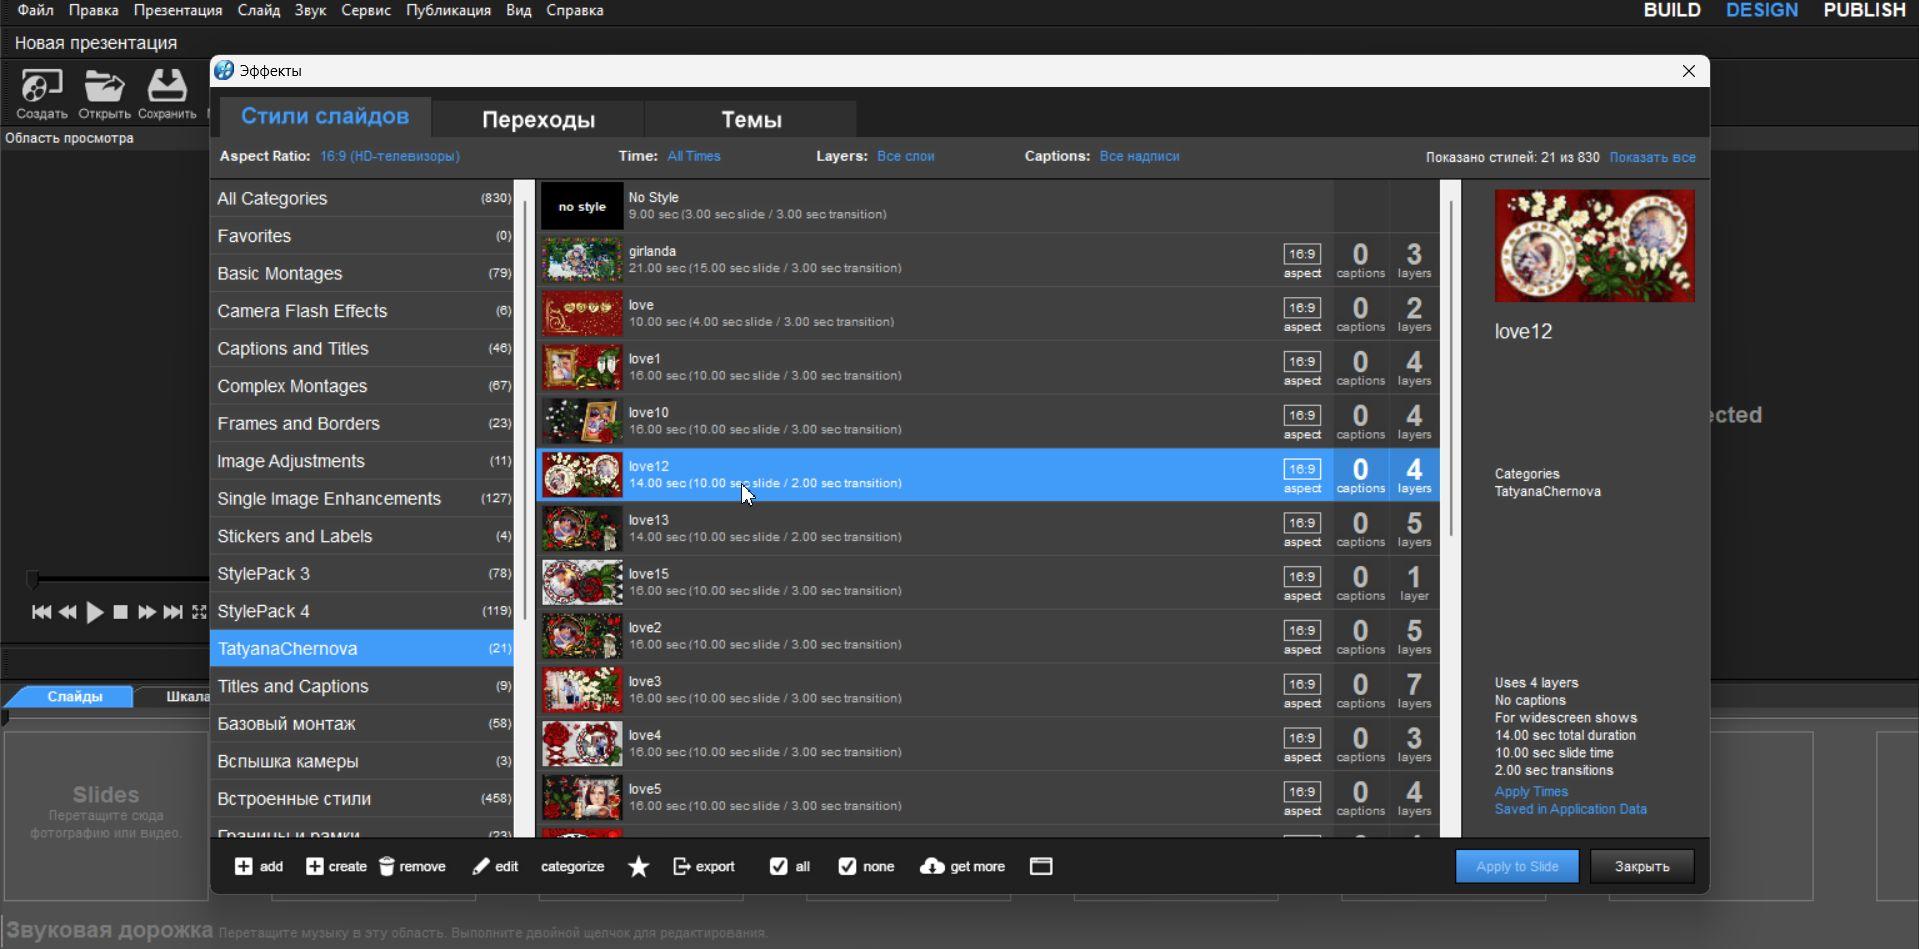Image resolution: width=1919 pixels, height=949 pixels.
Task: Click the get more cloud icon
Action: (x=932, y=866)
